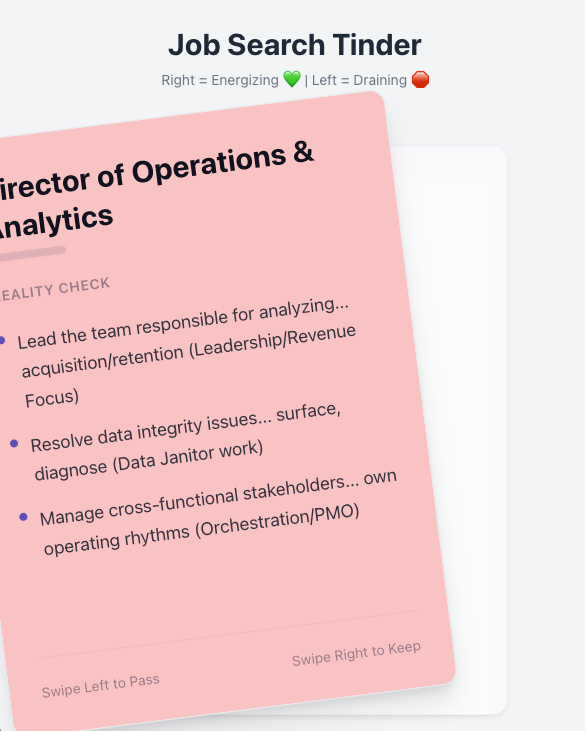
Task: Click the Manage cross-functional stakeholders bullet
Action: tap(218, 512)
